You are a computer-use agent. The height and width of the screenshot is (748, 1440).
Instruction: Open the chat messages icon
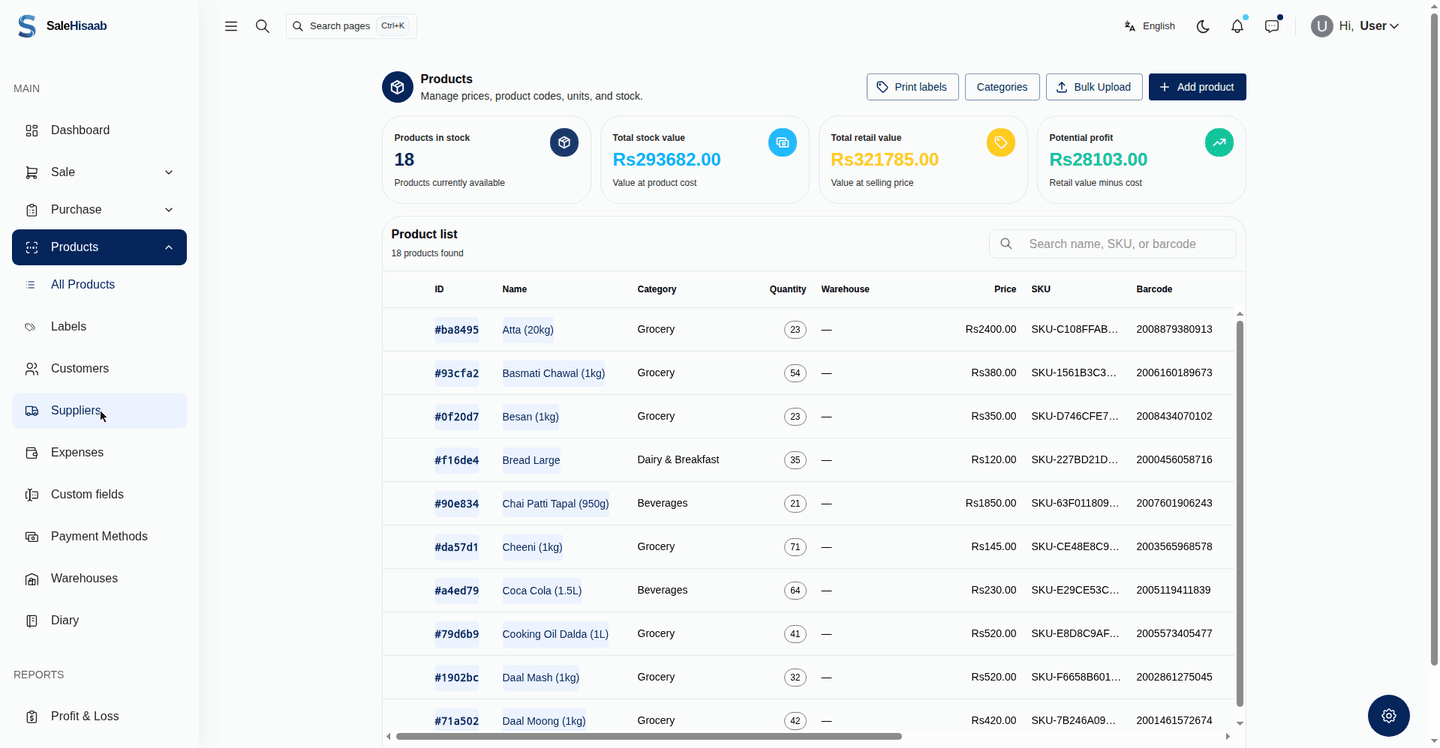pyautogui.click(x=1272, y=26)
